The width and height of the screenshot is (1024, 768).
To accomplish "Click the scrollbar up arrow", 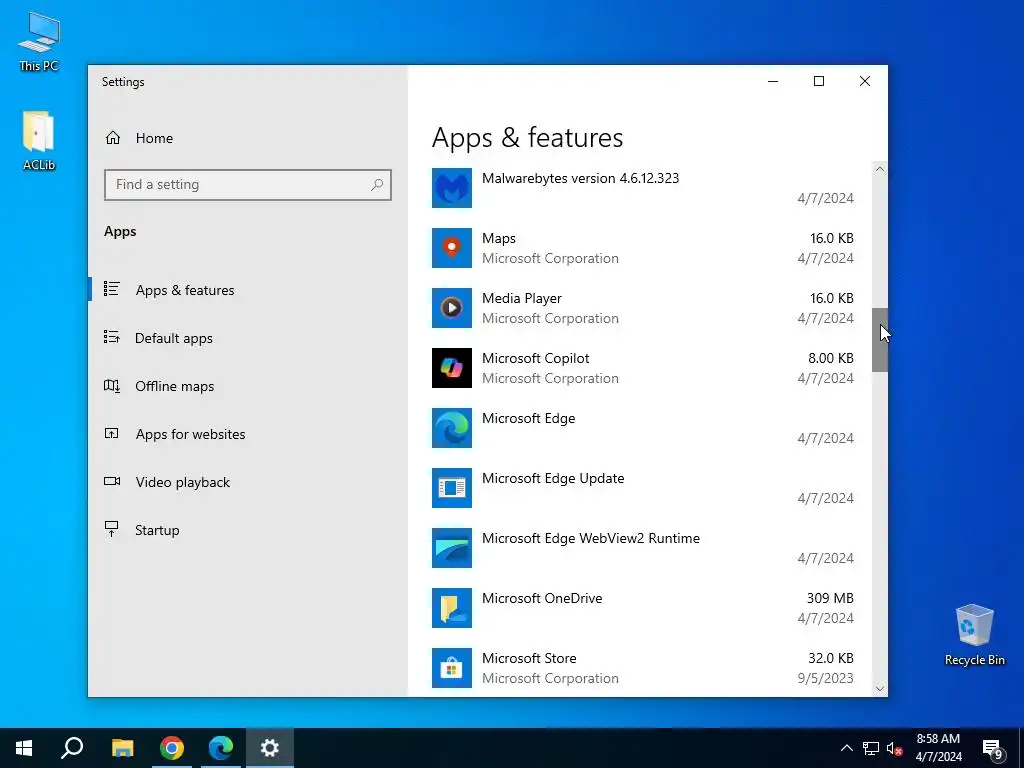I will pos(880,169).
